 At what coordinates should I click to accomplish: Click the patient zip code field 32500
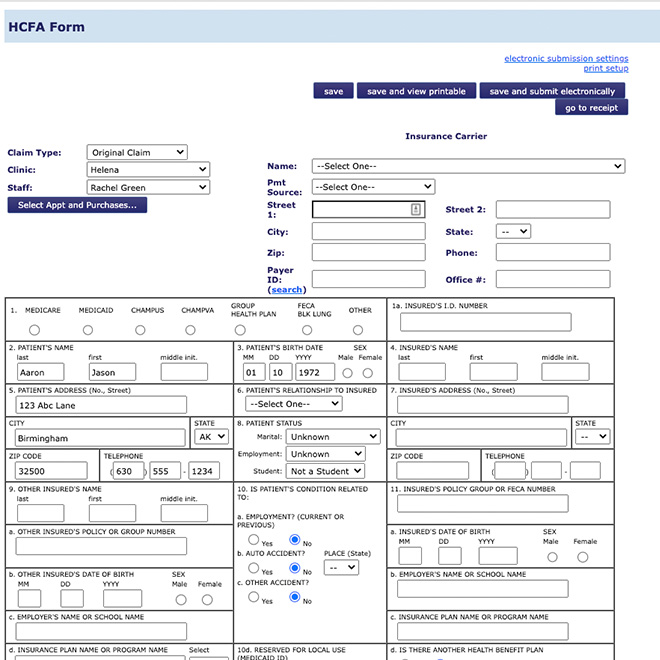pos(51,471)
